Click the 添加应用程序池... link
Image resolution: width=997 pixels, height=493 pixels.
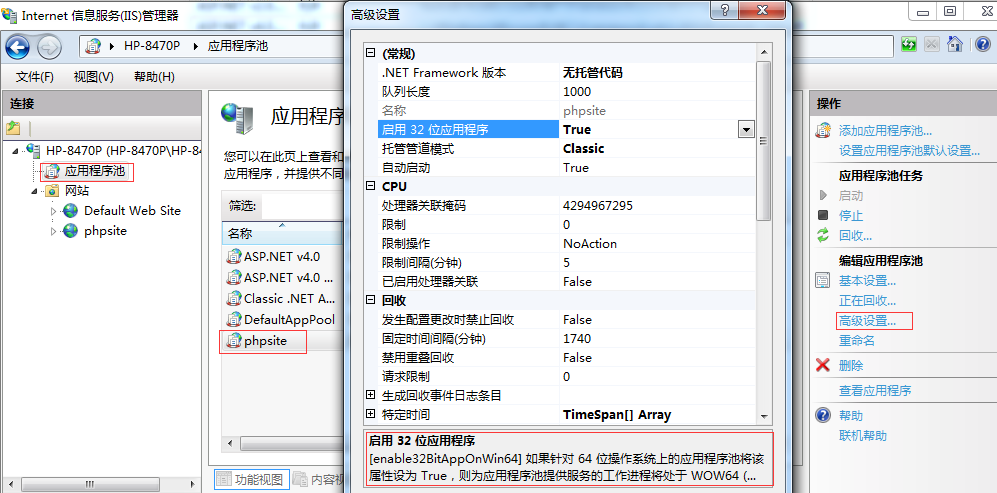click(885, 131)
